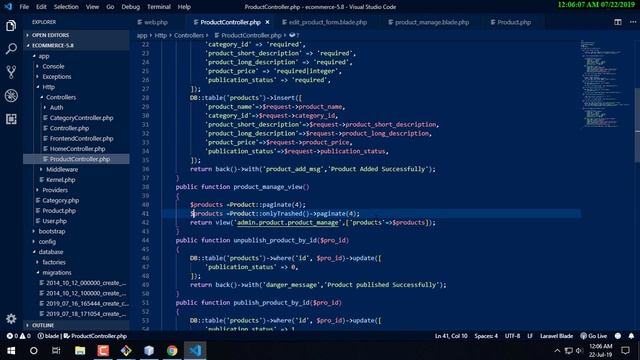This screenshot has width=640, height=360.
Task: Open the Help menu
Action: [184, 7]
